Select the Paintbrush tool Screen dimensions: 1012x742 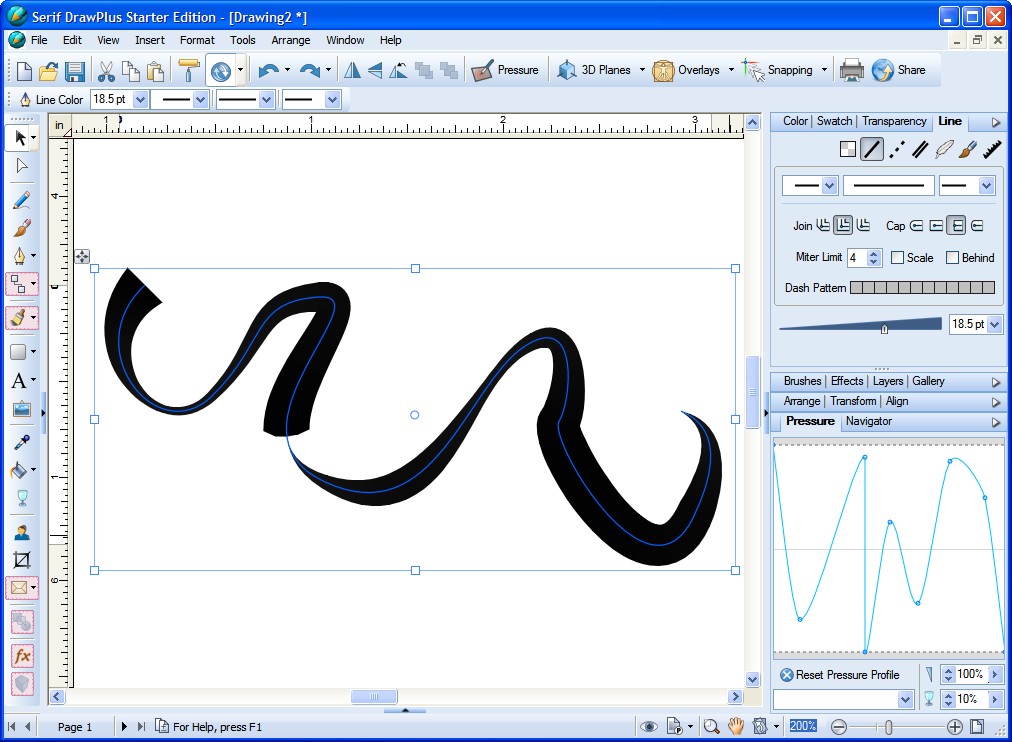click(21, 228)
